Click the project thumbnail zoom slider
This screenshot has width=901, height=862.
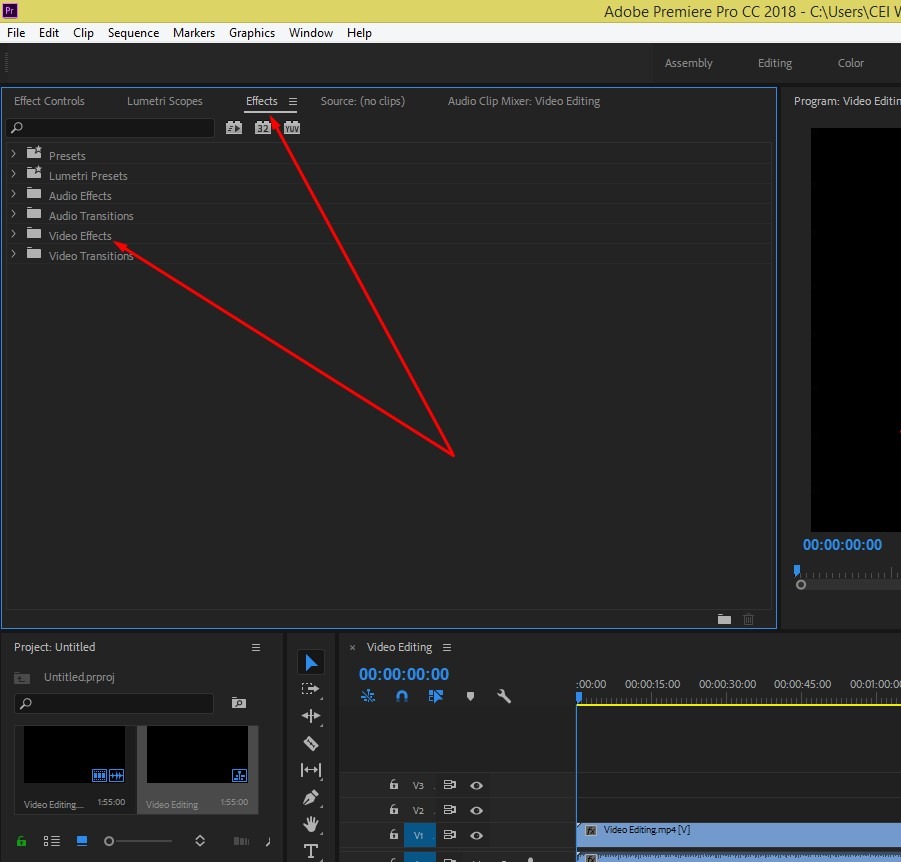[138, 841]
